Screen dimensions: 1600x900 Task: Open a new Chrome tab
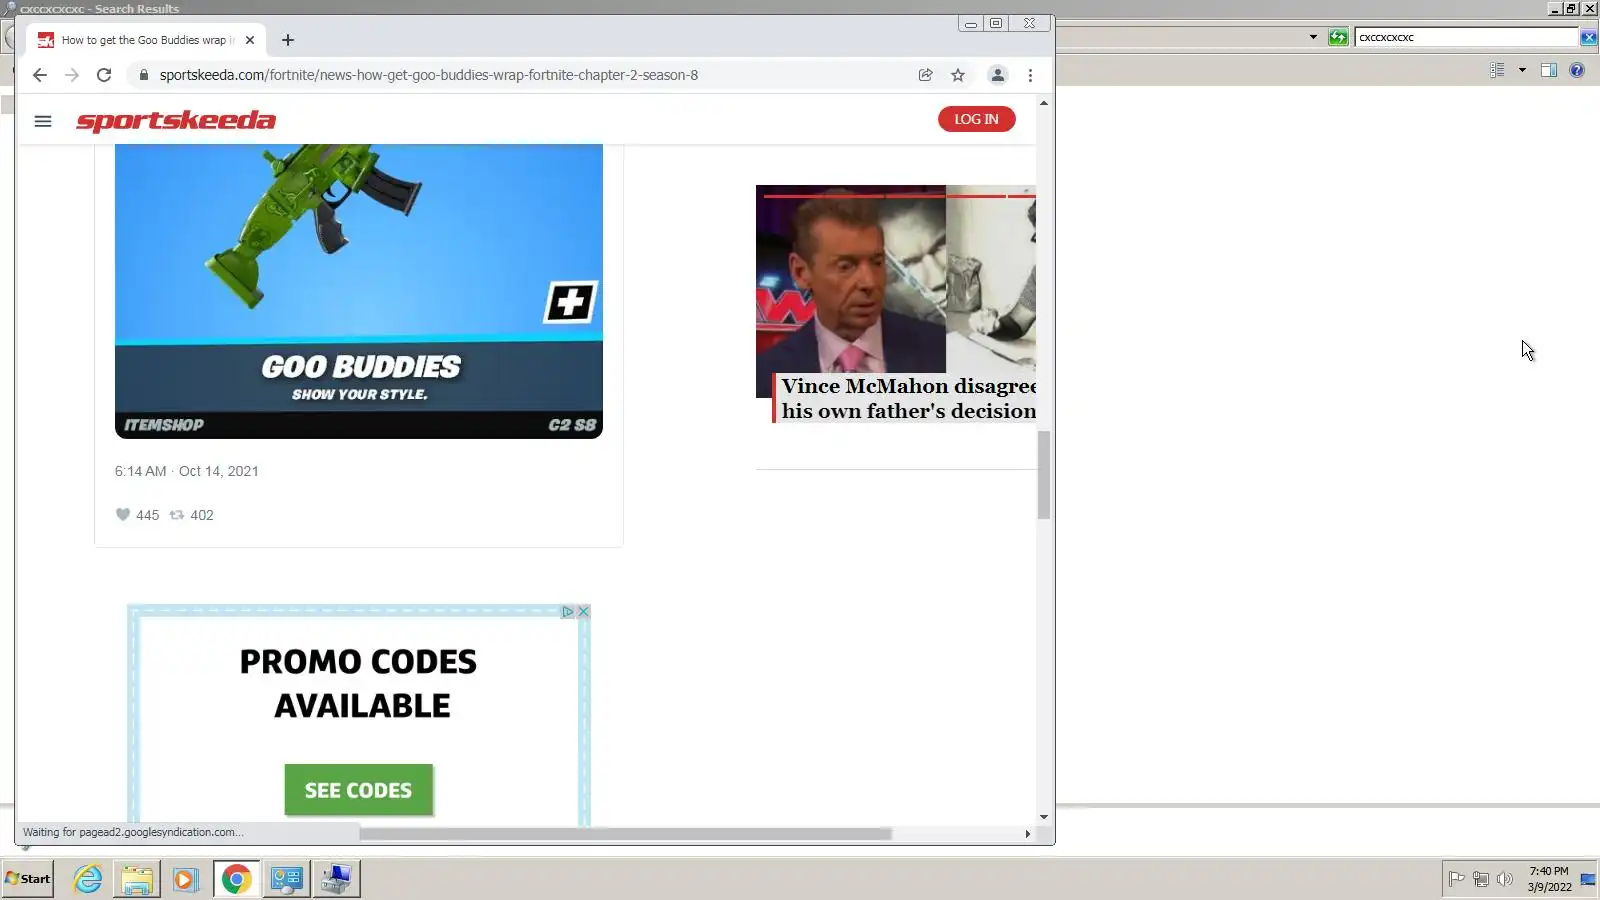click(288, 40)
